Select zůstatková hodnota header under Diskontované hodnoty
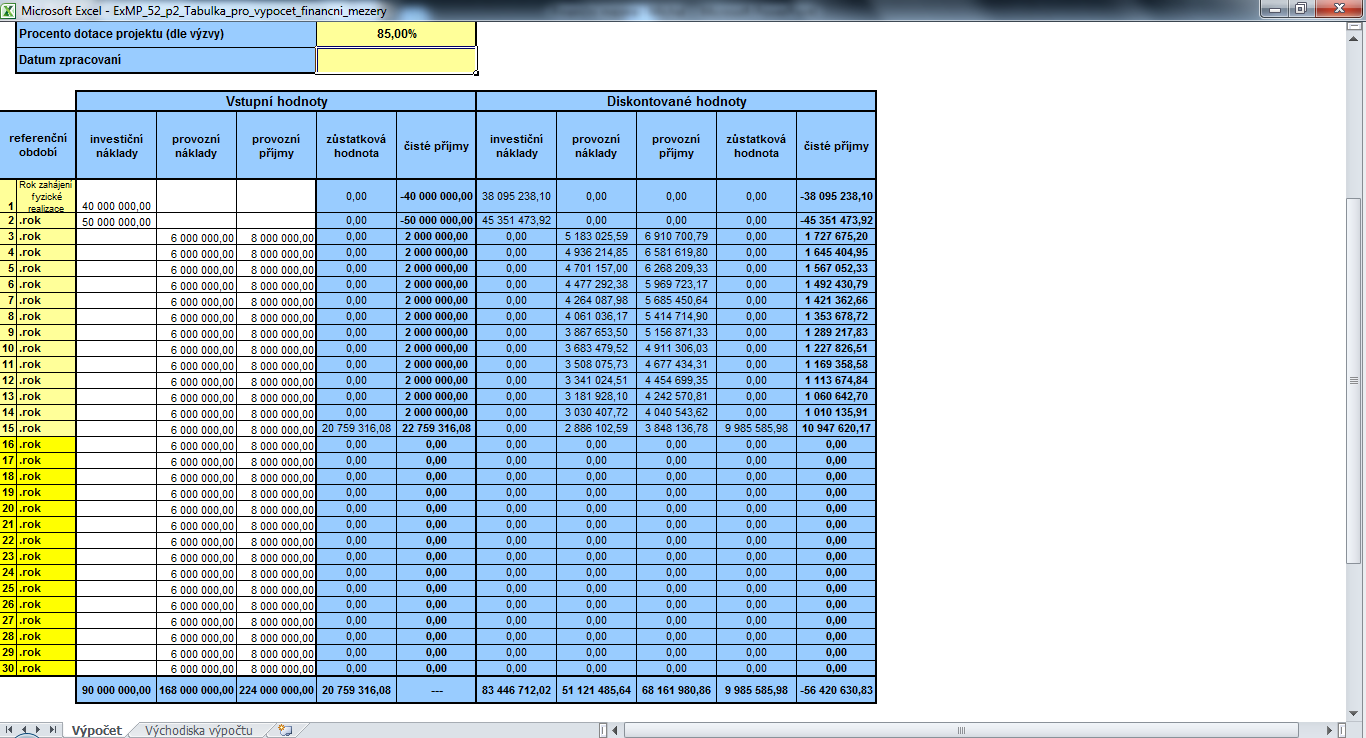1366x738 pixels. click(756, 146)
